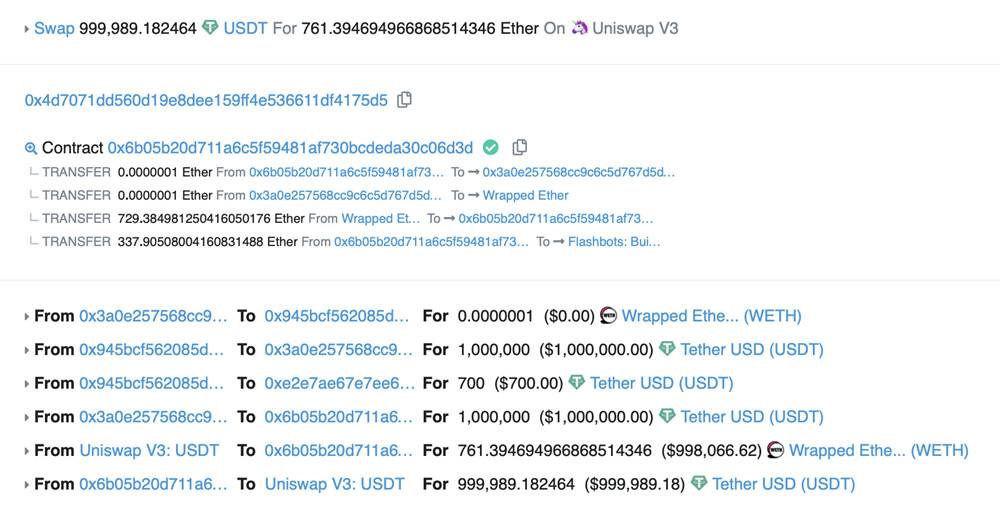This screenshot has width=1000, height=523.
Task: Open contract 0x6b05b20d711a6c5f59481af730bcdeda30c06d3d
Action: [290, 148]
